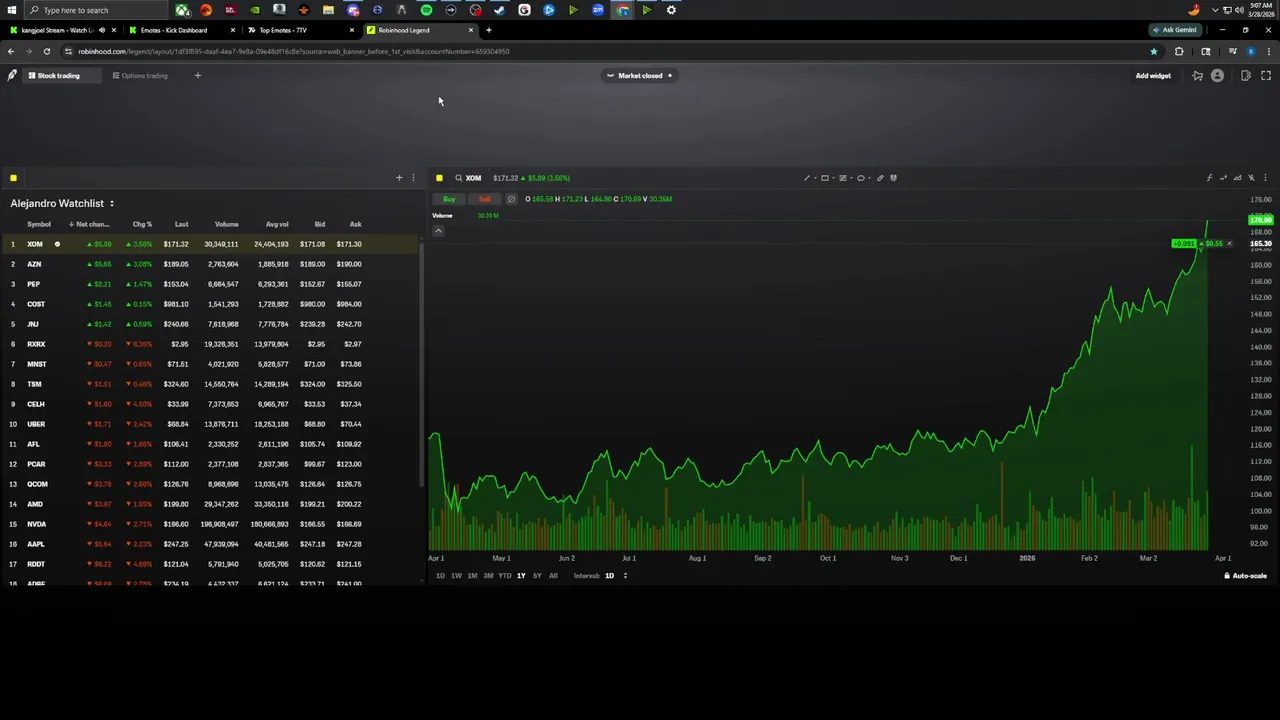Select the COST symbol in watchlist
This screenshot has width=1280, height=720.
pos(36,304)
